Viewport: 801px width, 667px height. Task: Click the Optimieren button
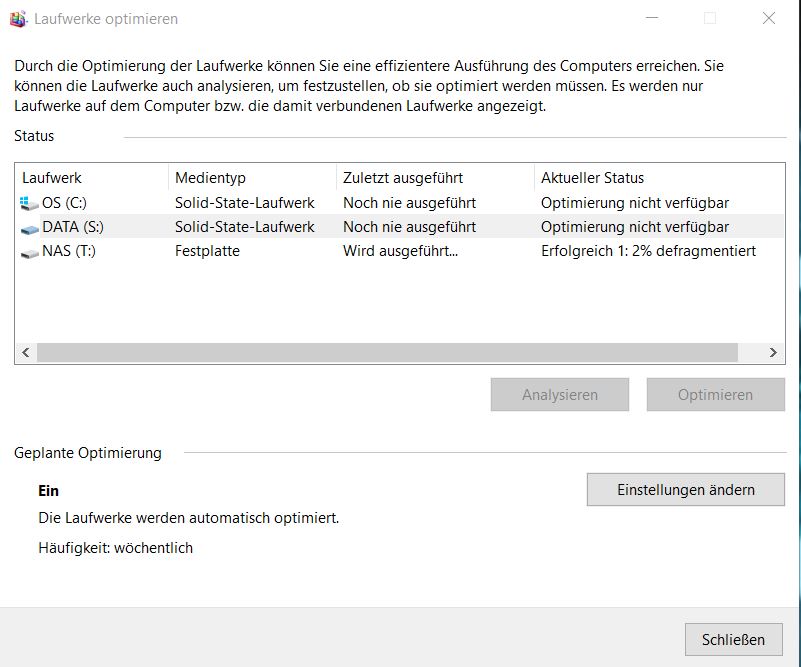coord(715,394)
